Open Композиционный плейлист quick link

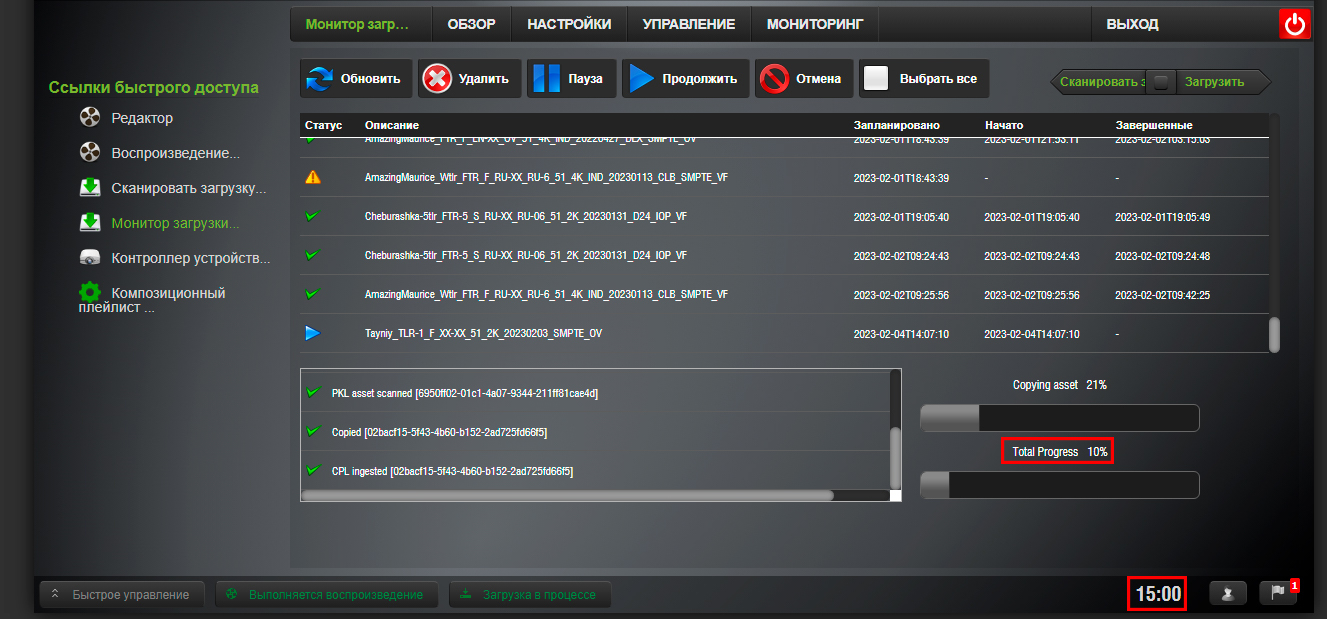pyautogui.click(x=152, y=300)
